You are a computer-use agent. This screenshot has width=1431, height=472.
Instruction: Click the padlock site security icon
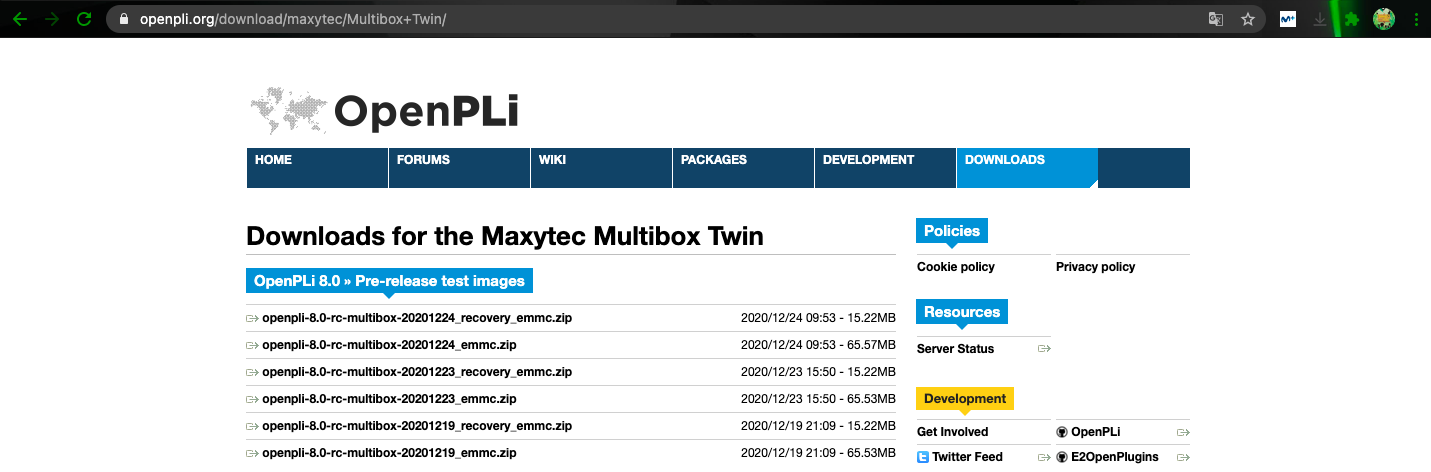tap(124, 19)
